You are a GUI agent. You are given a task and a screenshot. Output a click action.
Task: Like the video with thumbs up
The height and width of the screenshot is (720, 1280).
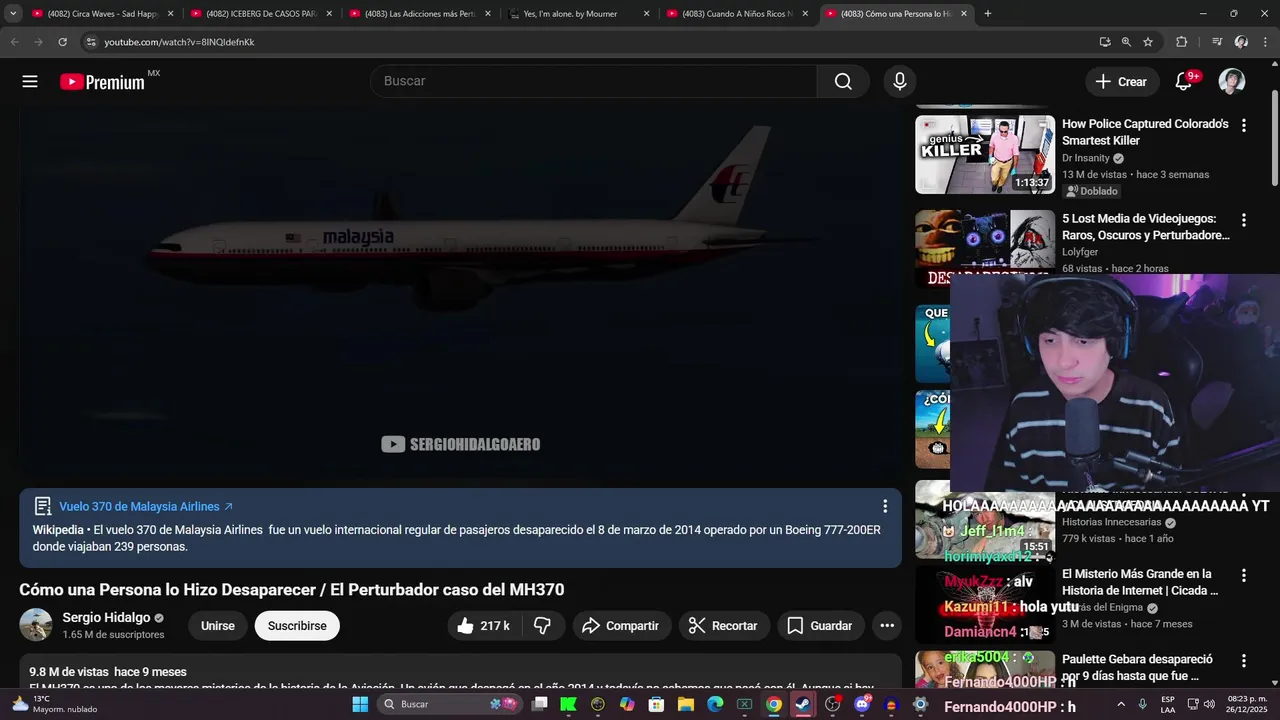tap(484, 626)
